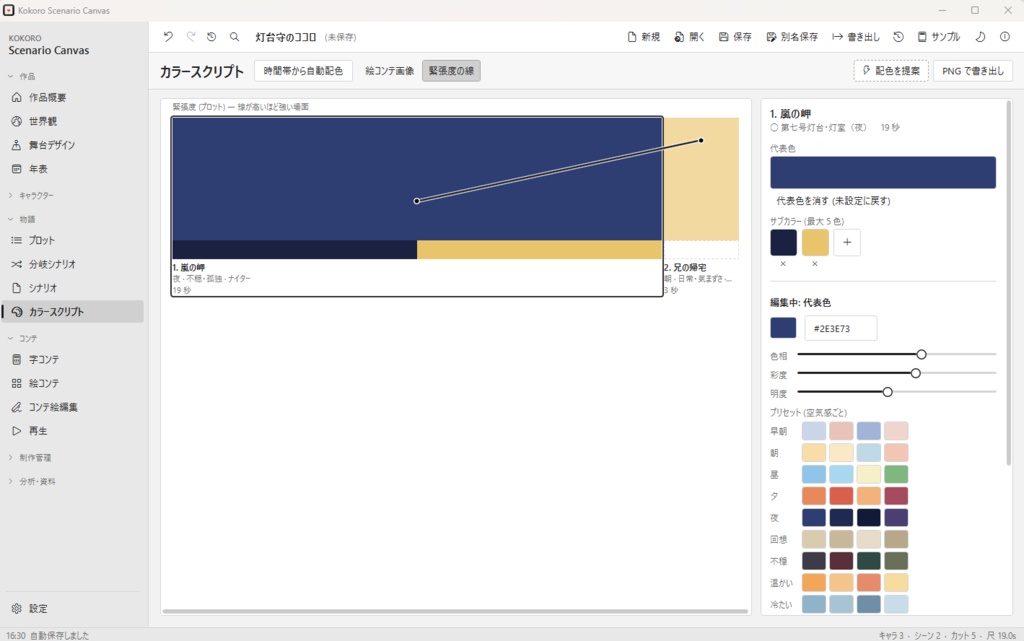The image size is (1024, 641).
Task: Select the 代表色 wide navy swatch
Action: (883, 172)
